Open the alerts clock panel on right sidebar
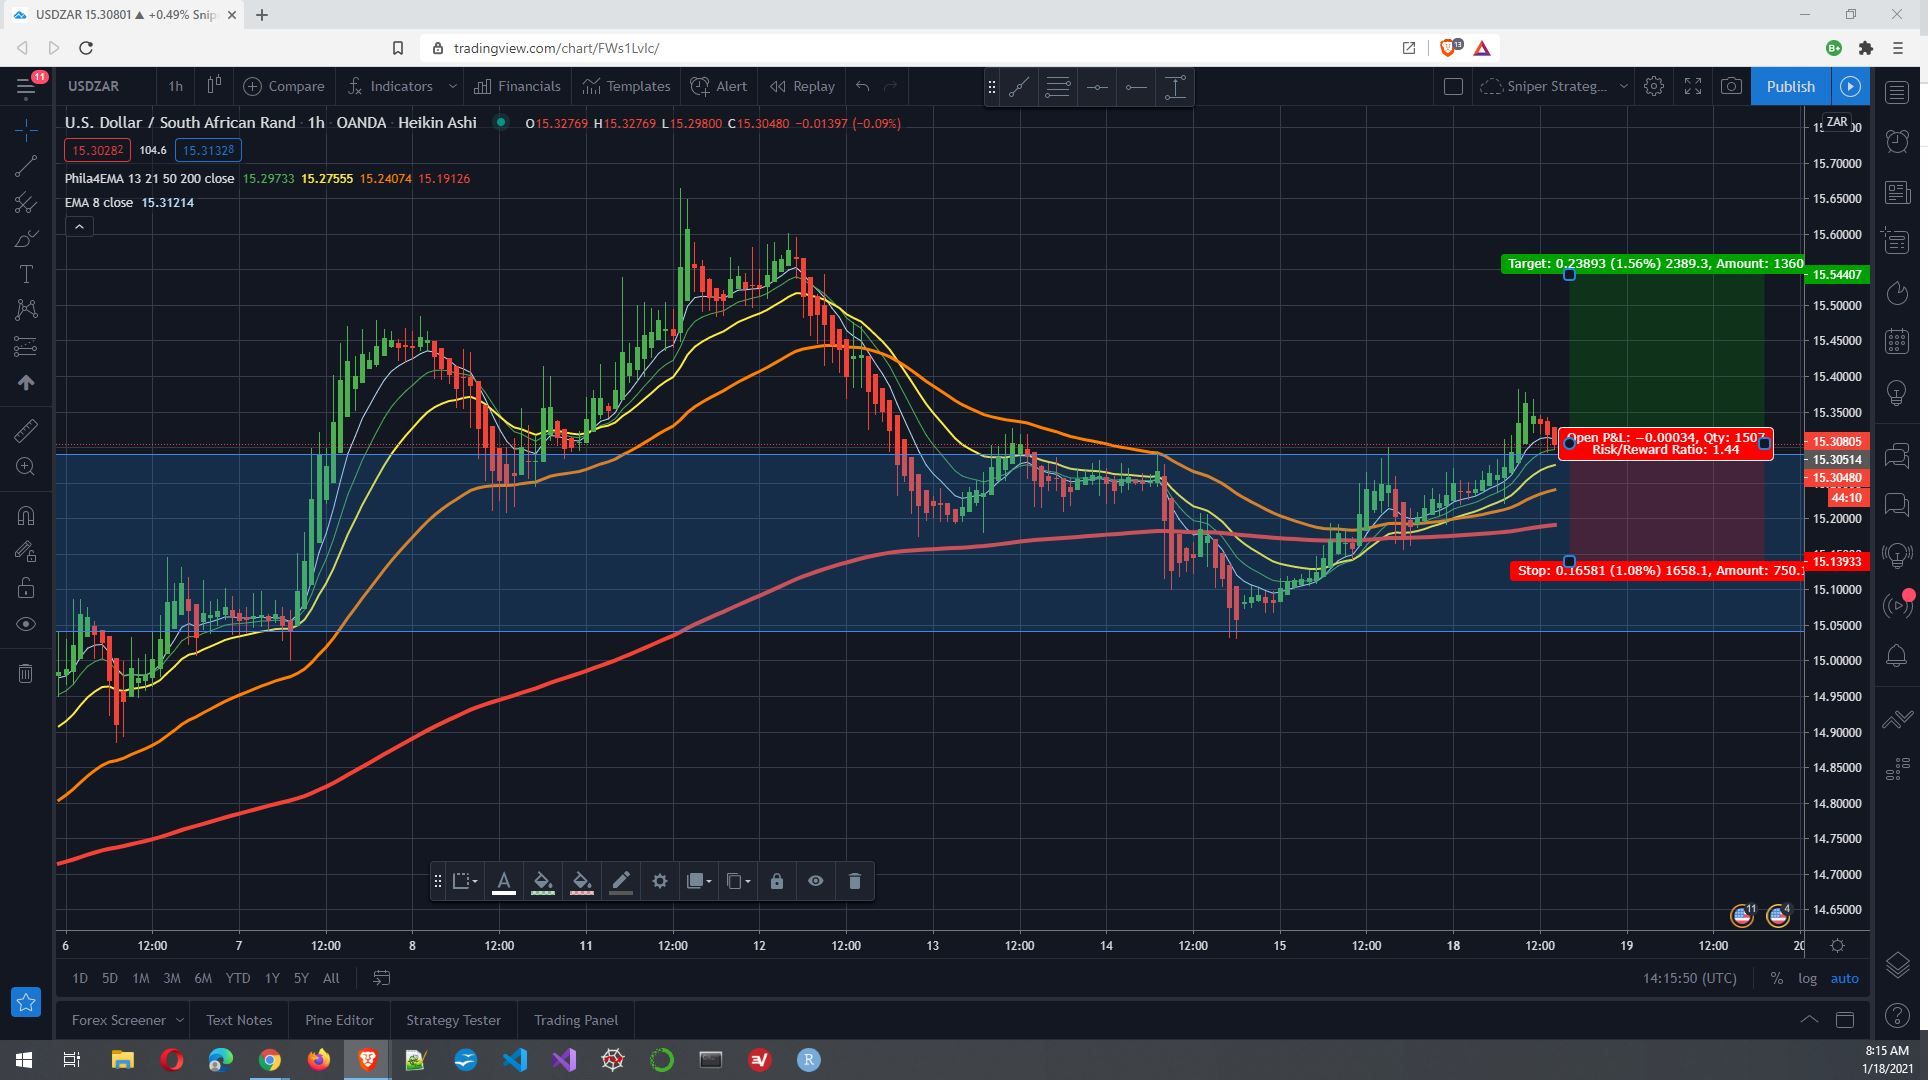Viewport: 1928px width, 1080px height. click(1897, 141)
